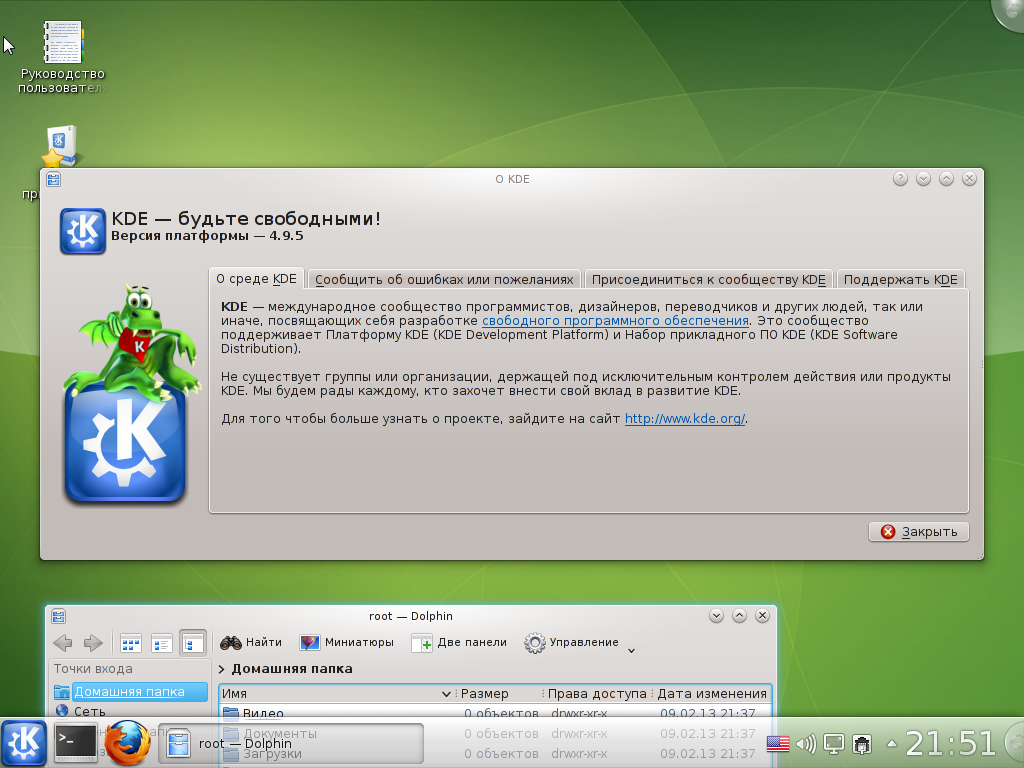Toggle Миниатюры previews in Dolphin
Viewport: 1024px width, 768px height.
(347, 643)
